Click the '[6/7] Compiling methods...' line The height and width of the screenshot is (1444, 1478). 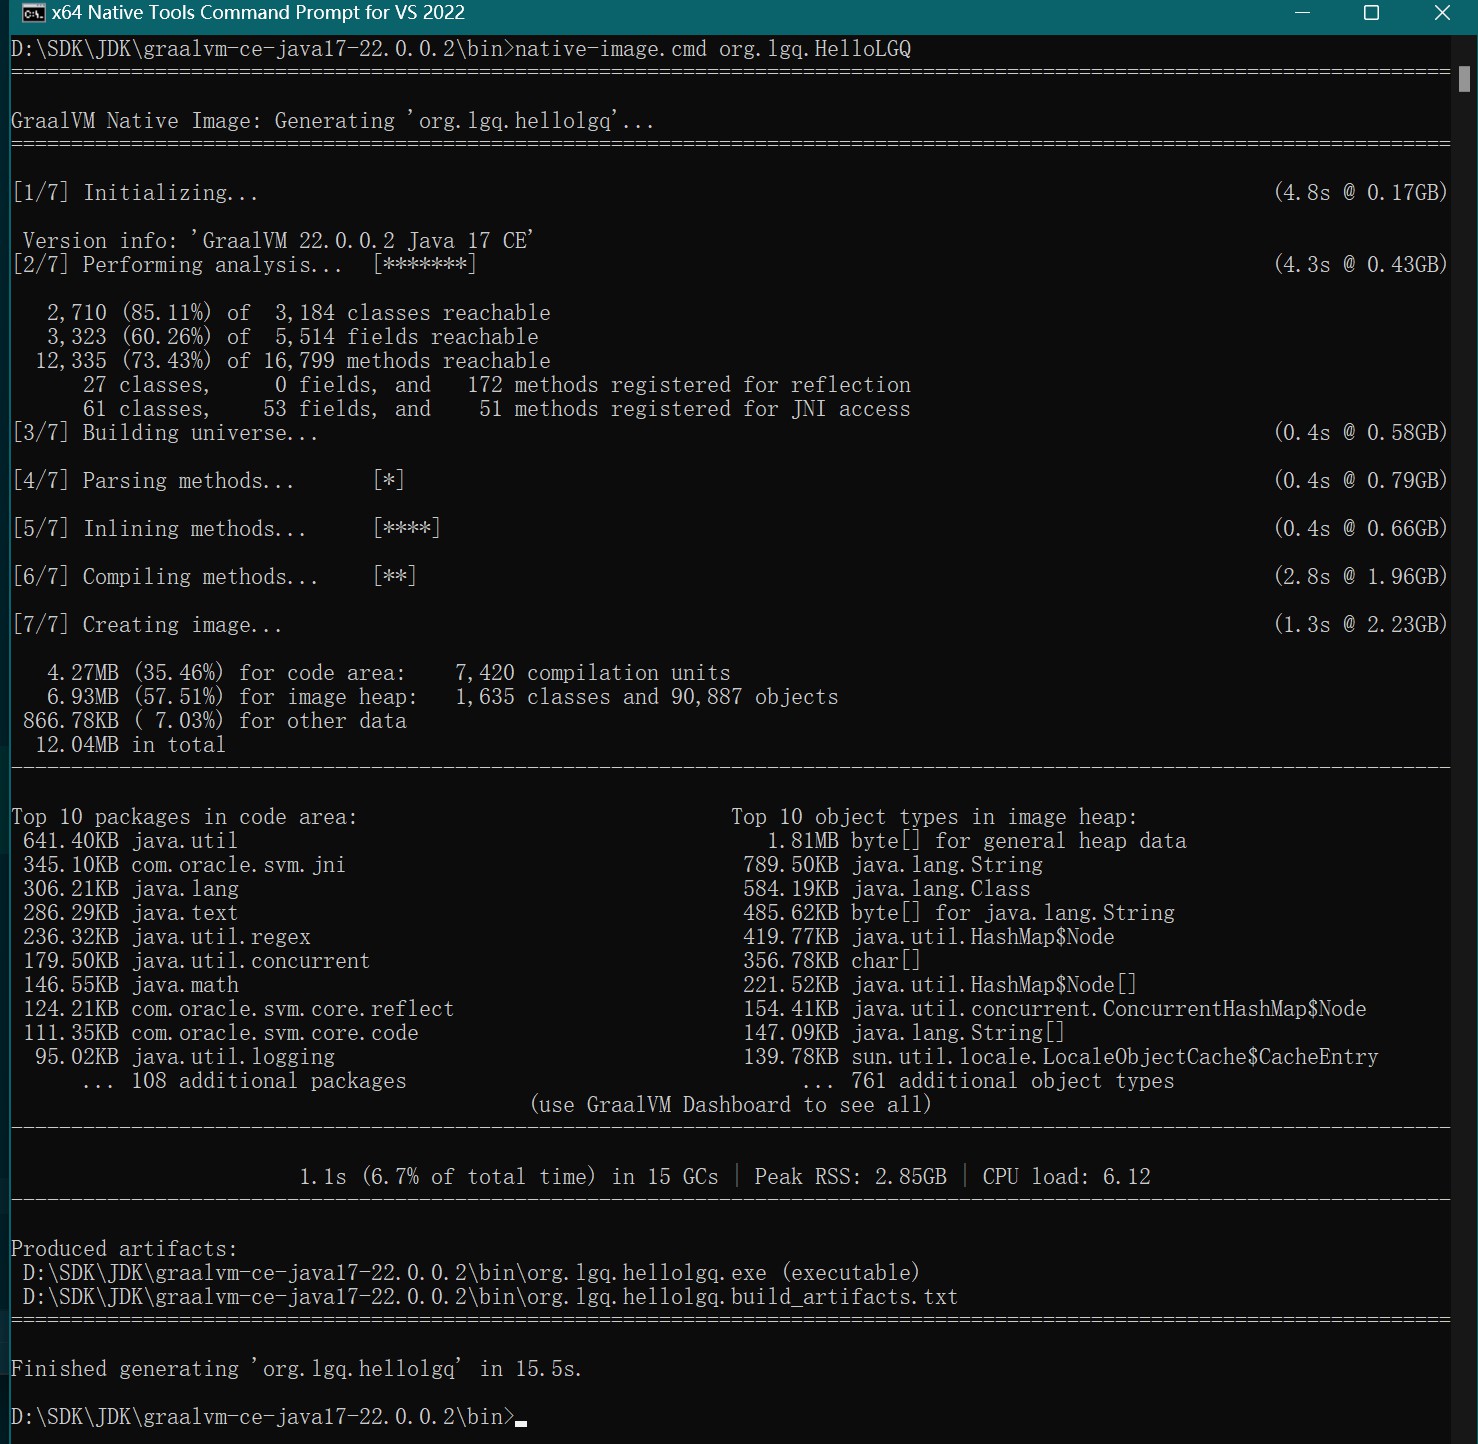point(214,577)
